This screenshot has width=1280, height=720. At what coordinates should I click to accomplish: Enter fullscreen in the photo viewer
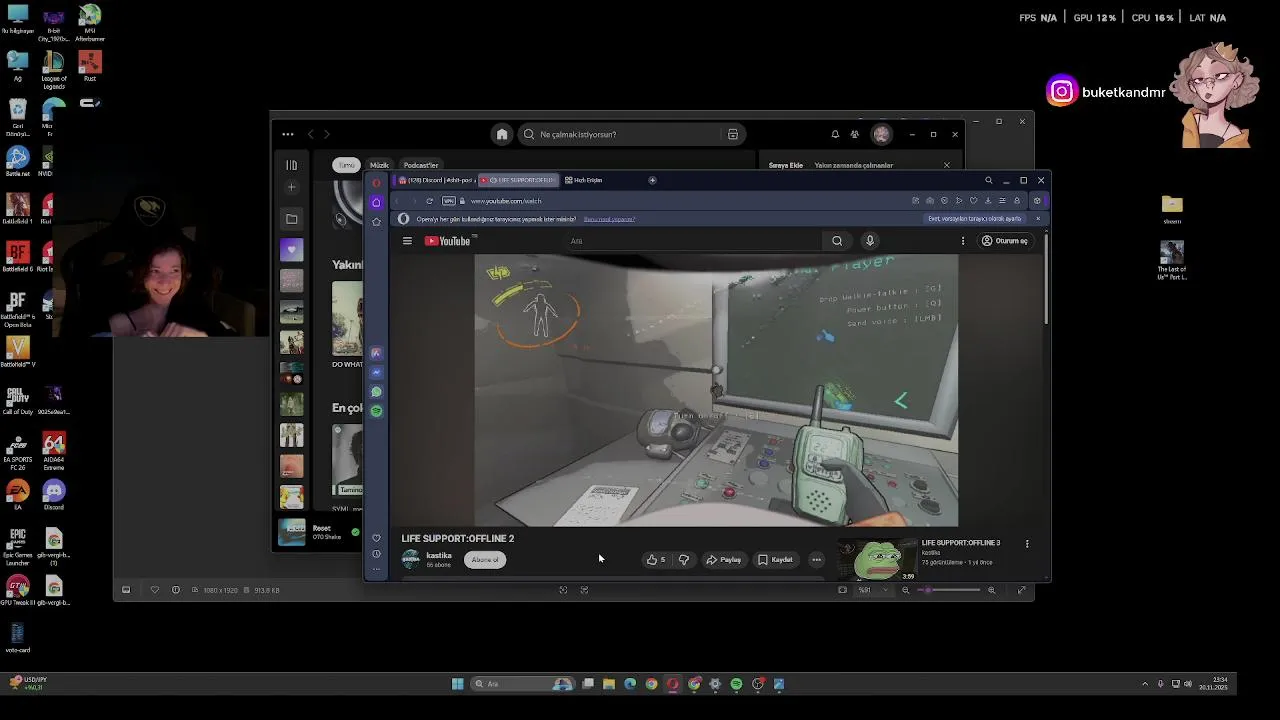[x=1021, y=590]
